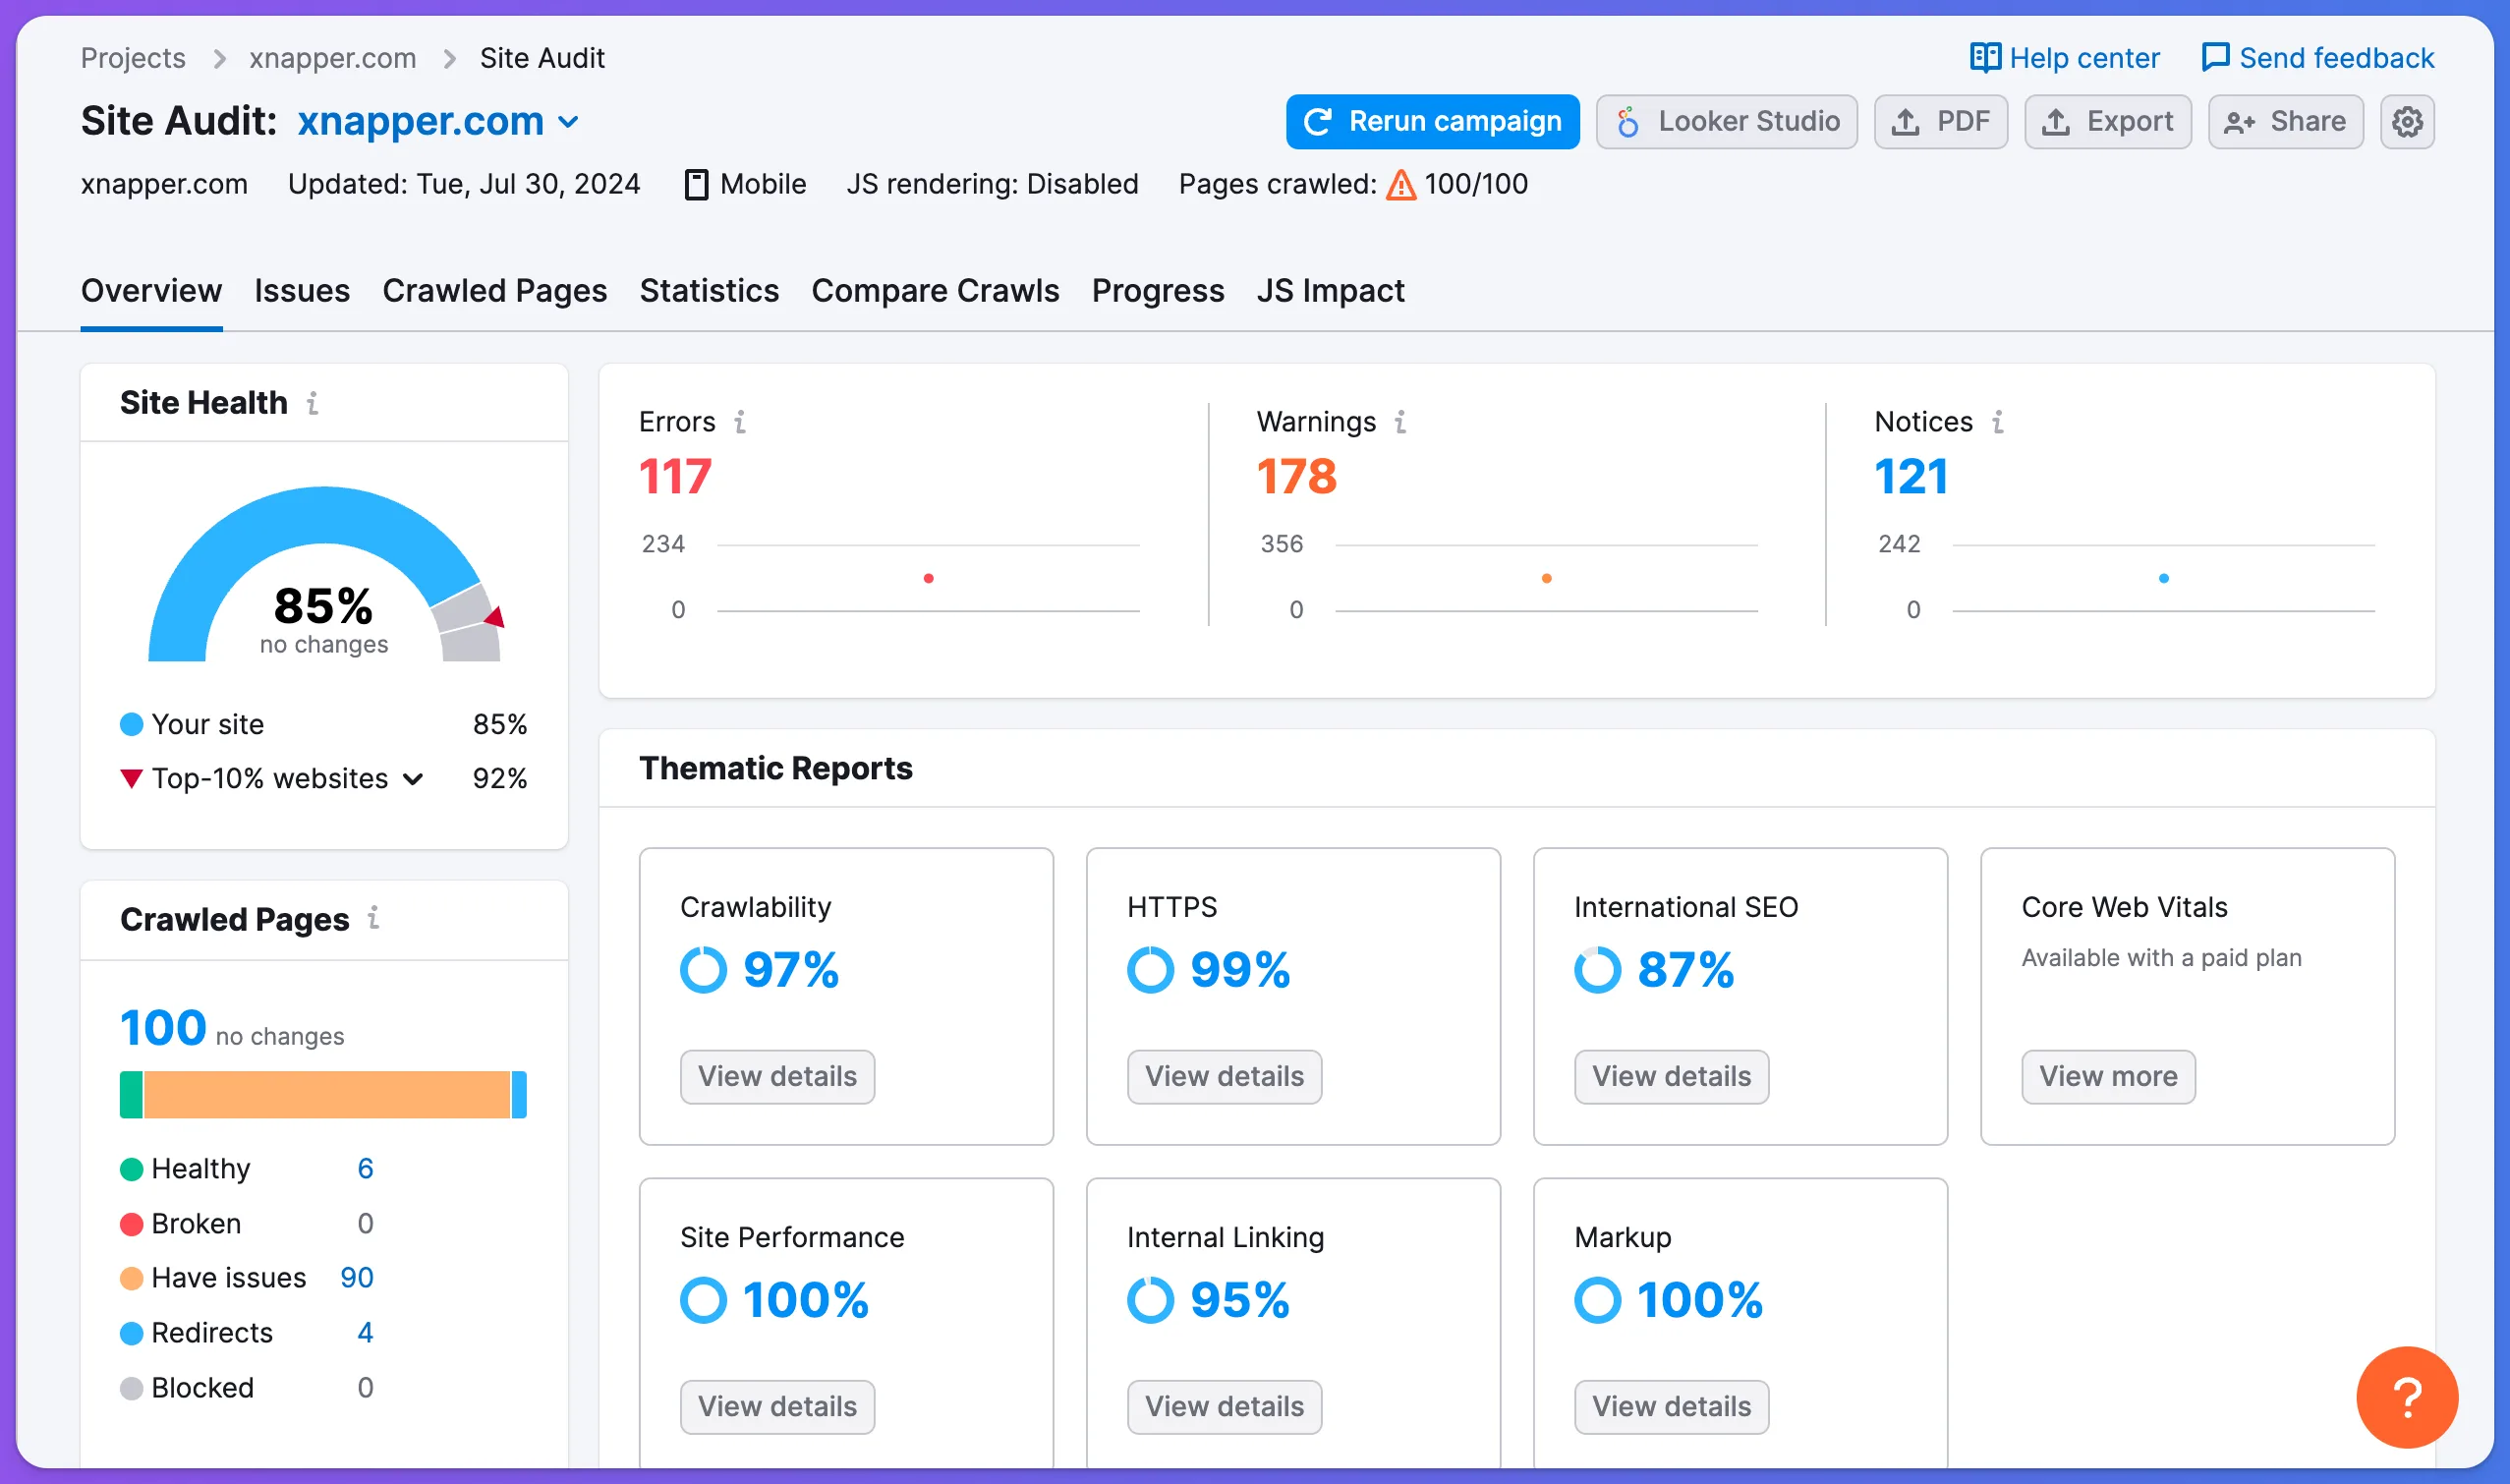This screenshot has height=1484, width=2510.
Task: Click the Have issues count 90
Action: click(357, 1278)
